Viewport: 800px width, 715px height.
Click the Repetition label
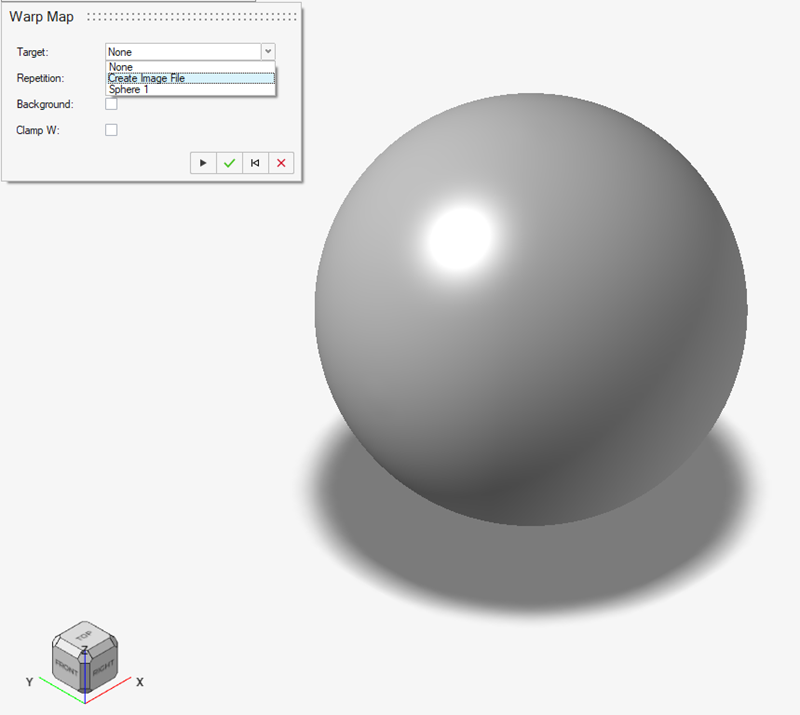tap(40, 78)
